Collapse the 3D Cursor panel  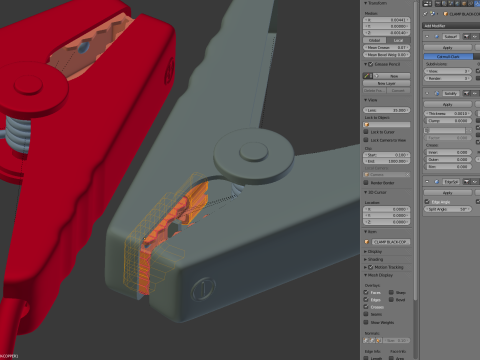pyautogui.click(x=366, y=192)
